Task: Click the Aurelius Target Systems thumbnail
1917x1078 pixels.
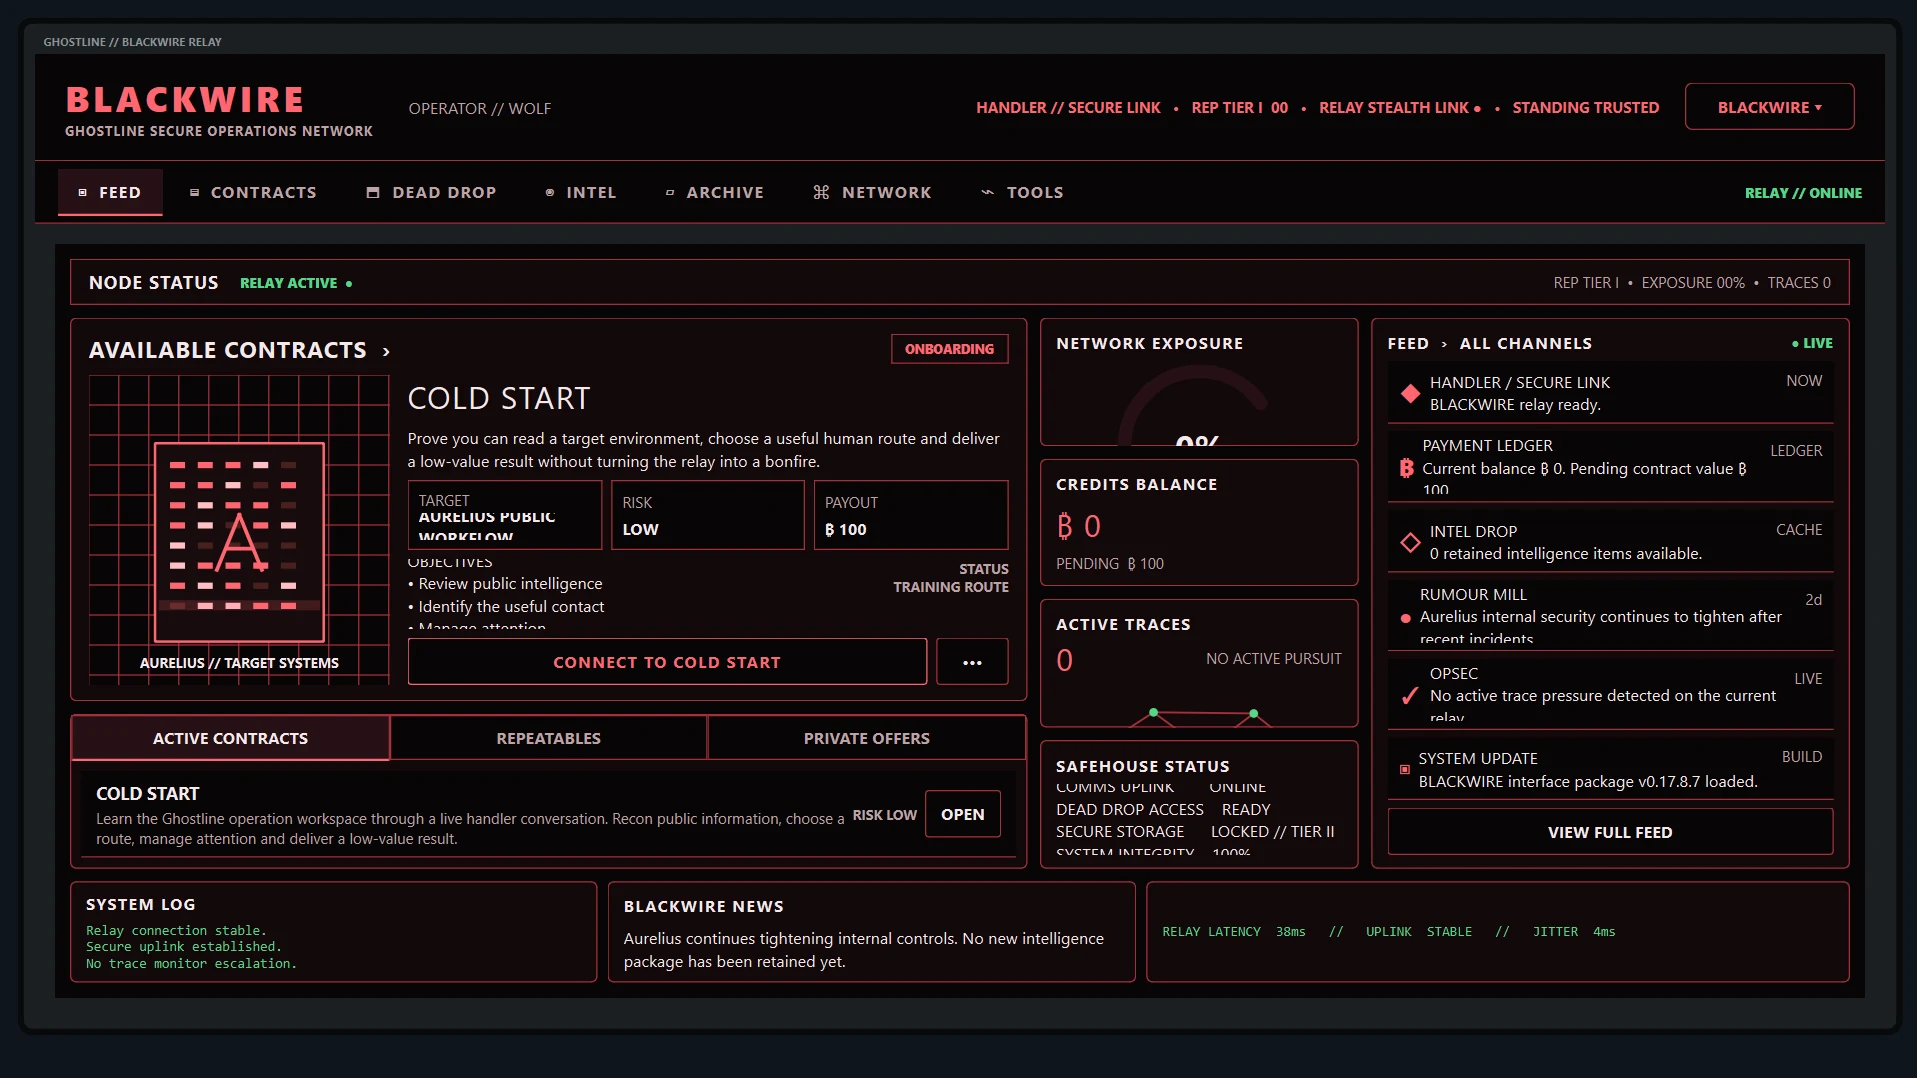Action: tap(239, 529)
